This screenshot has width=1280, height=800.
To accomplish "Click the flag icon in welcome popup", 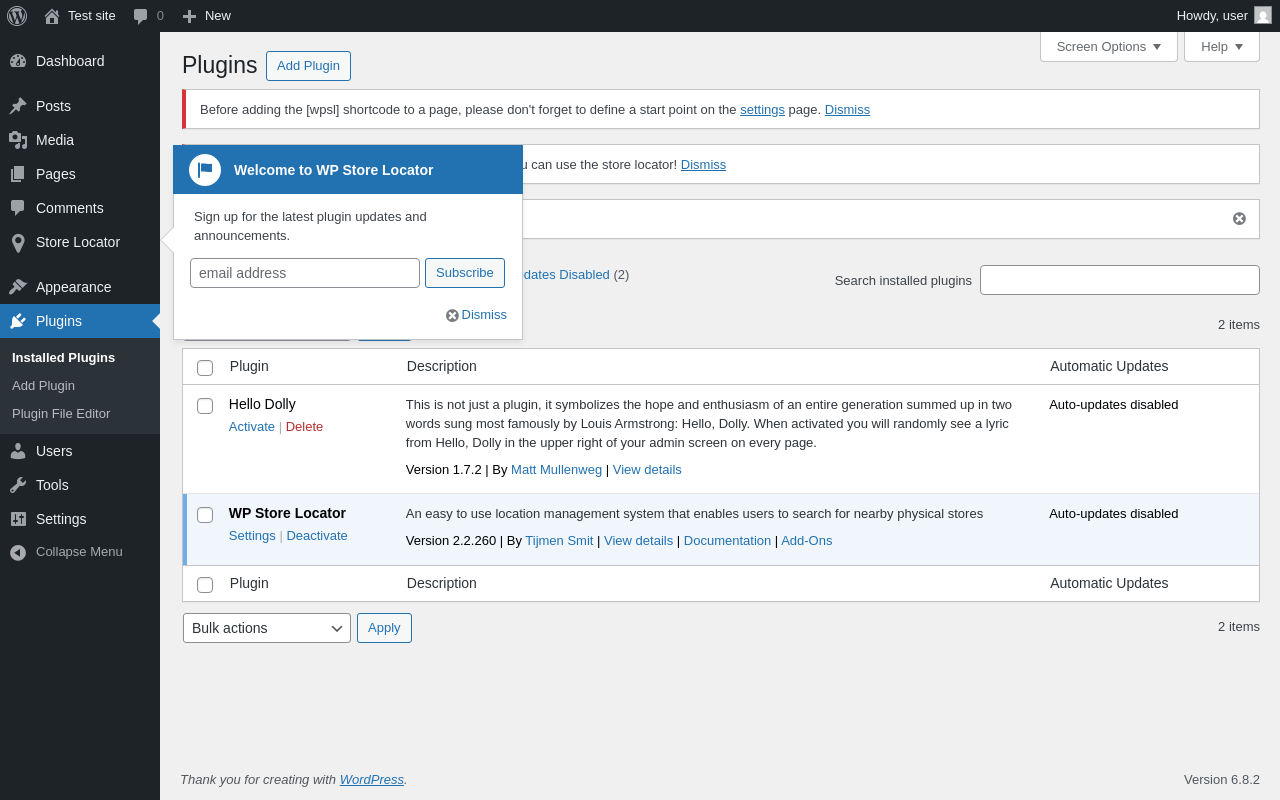I will (205, 170).
